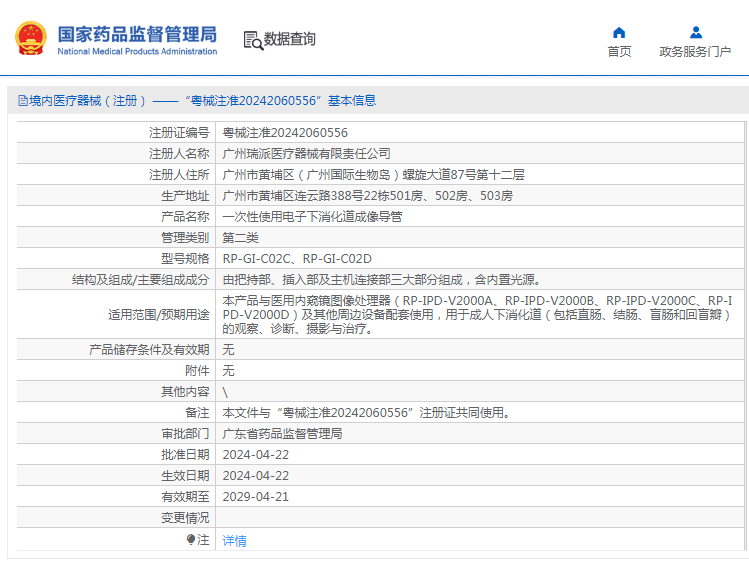Screen dimensions: 749x564
Task: Click product name 一次性使用电子下消化道成像导管
Action: [x=312, y=217]
